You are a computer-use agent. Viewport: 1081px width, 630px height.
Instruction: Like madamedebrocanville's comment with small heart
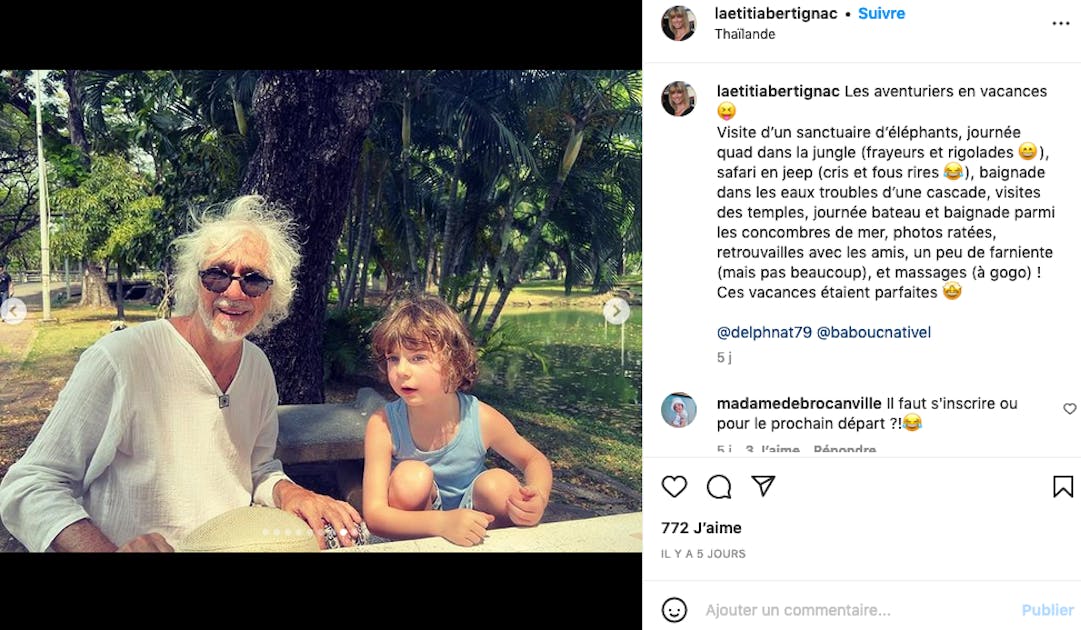tap(1069, 409)
